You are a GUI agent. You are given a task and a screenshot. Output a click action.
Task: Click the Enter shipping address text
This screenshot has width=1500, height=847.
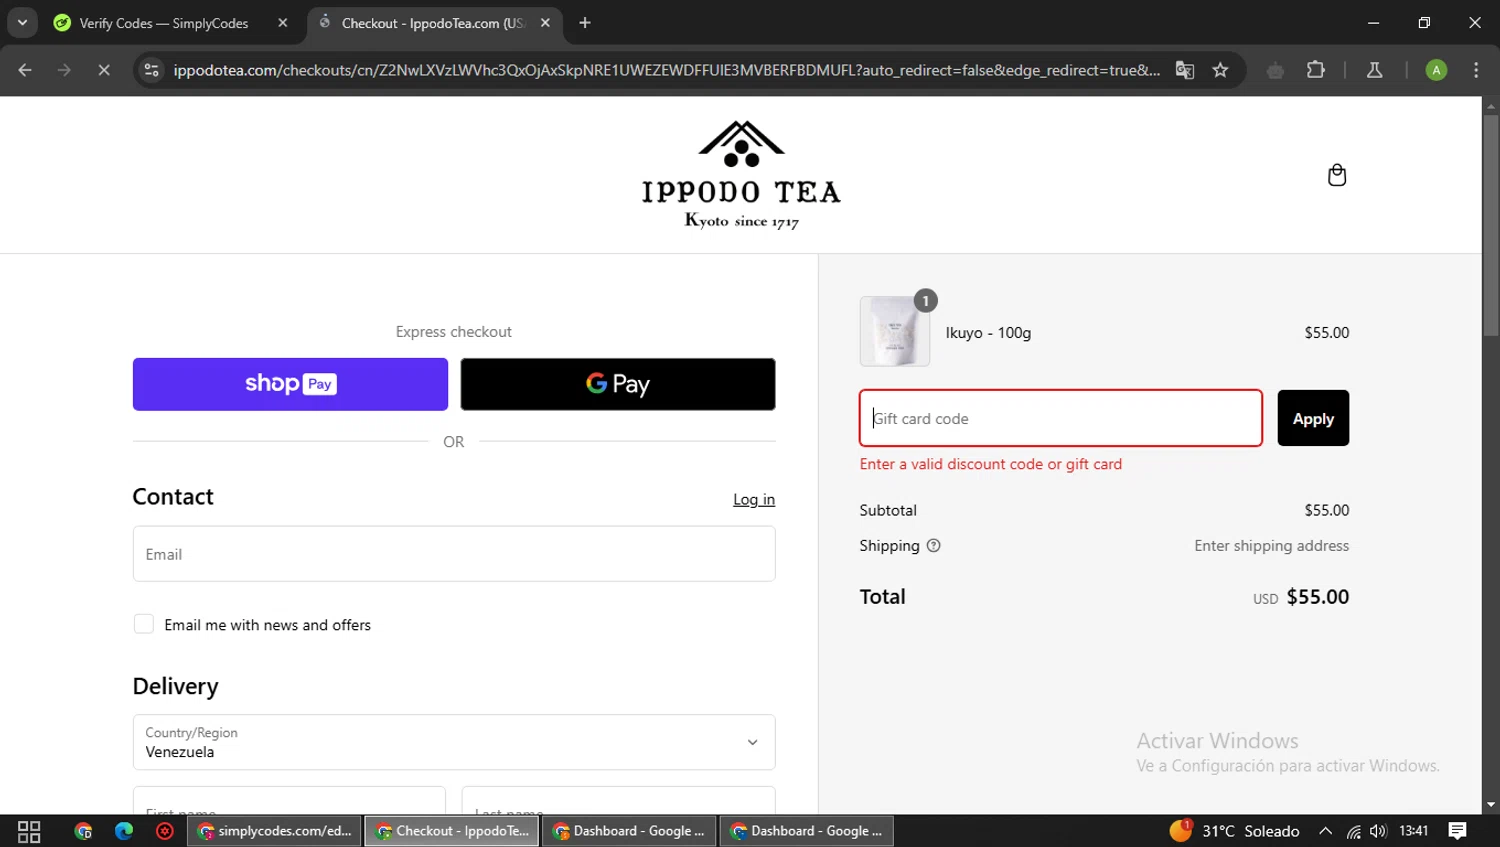(x=1271, y=546)
